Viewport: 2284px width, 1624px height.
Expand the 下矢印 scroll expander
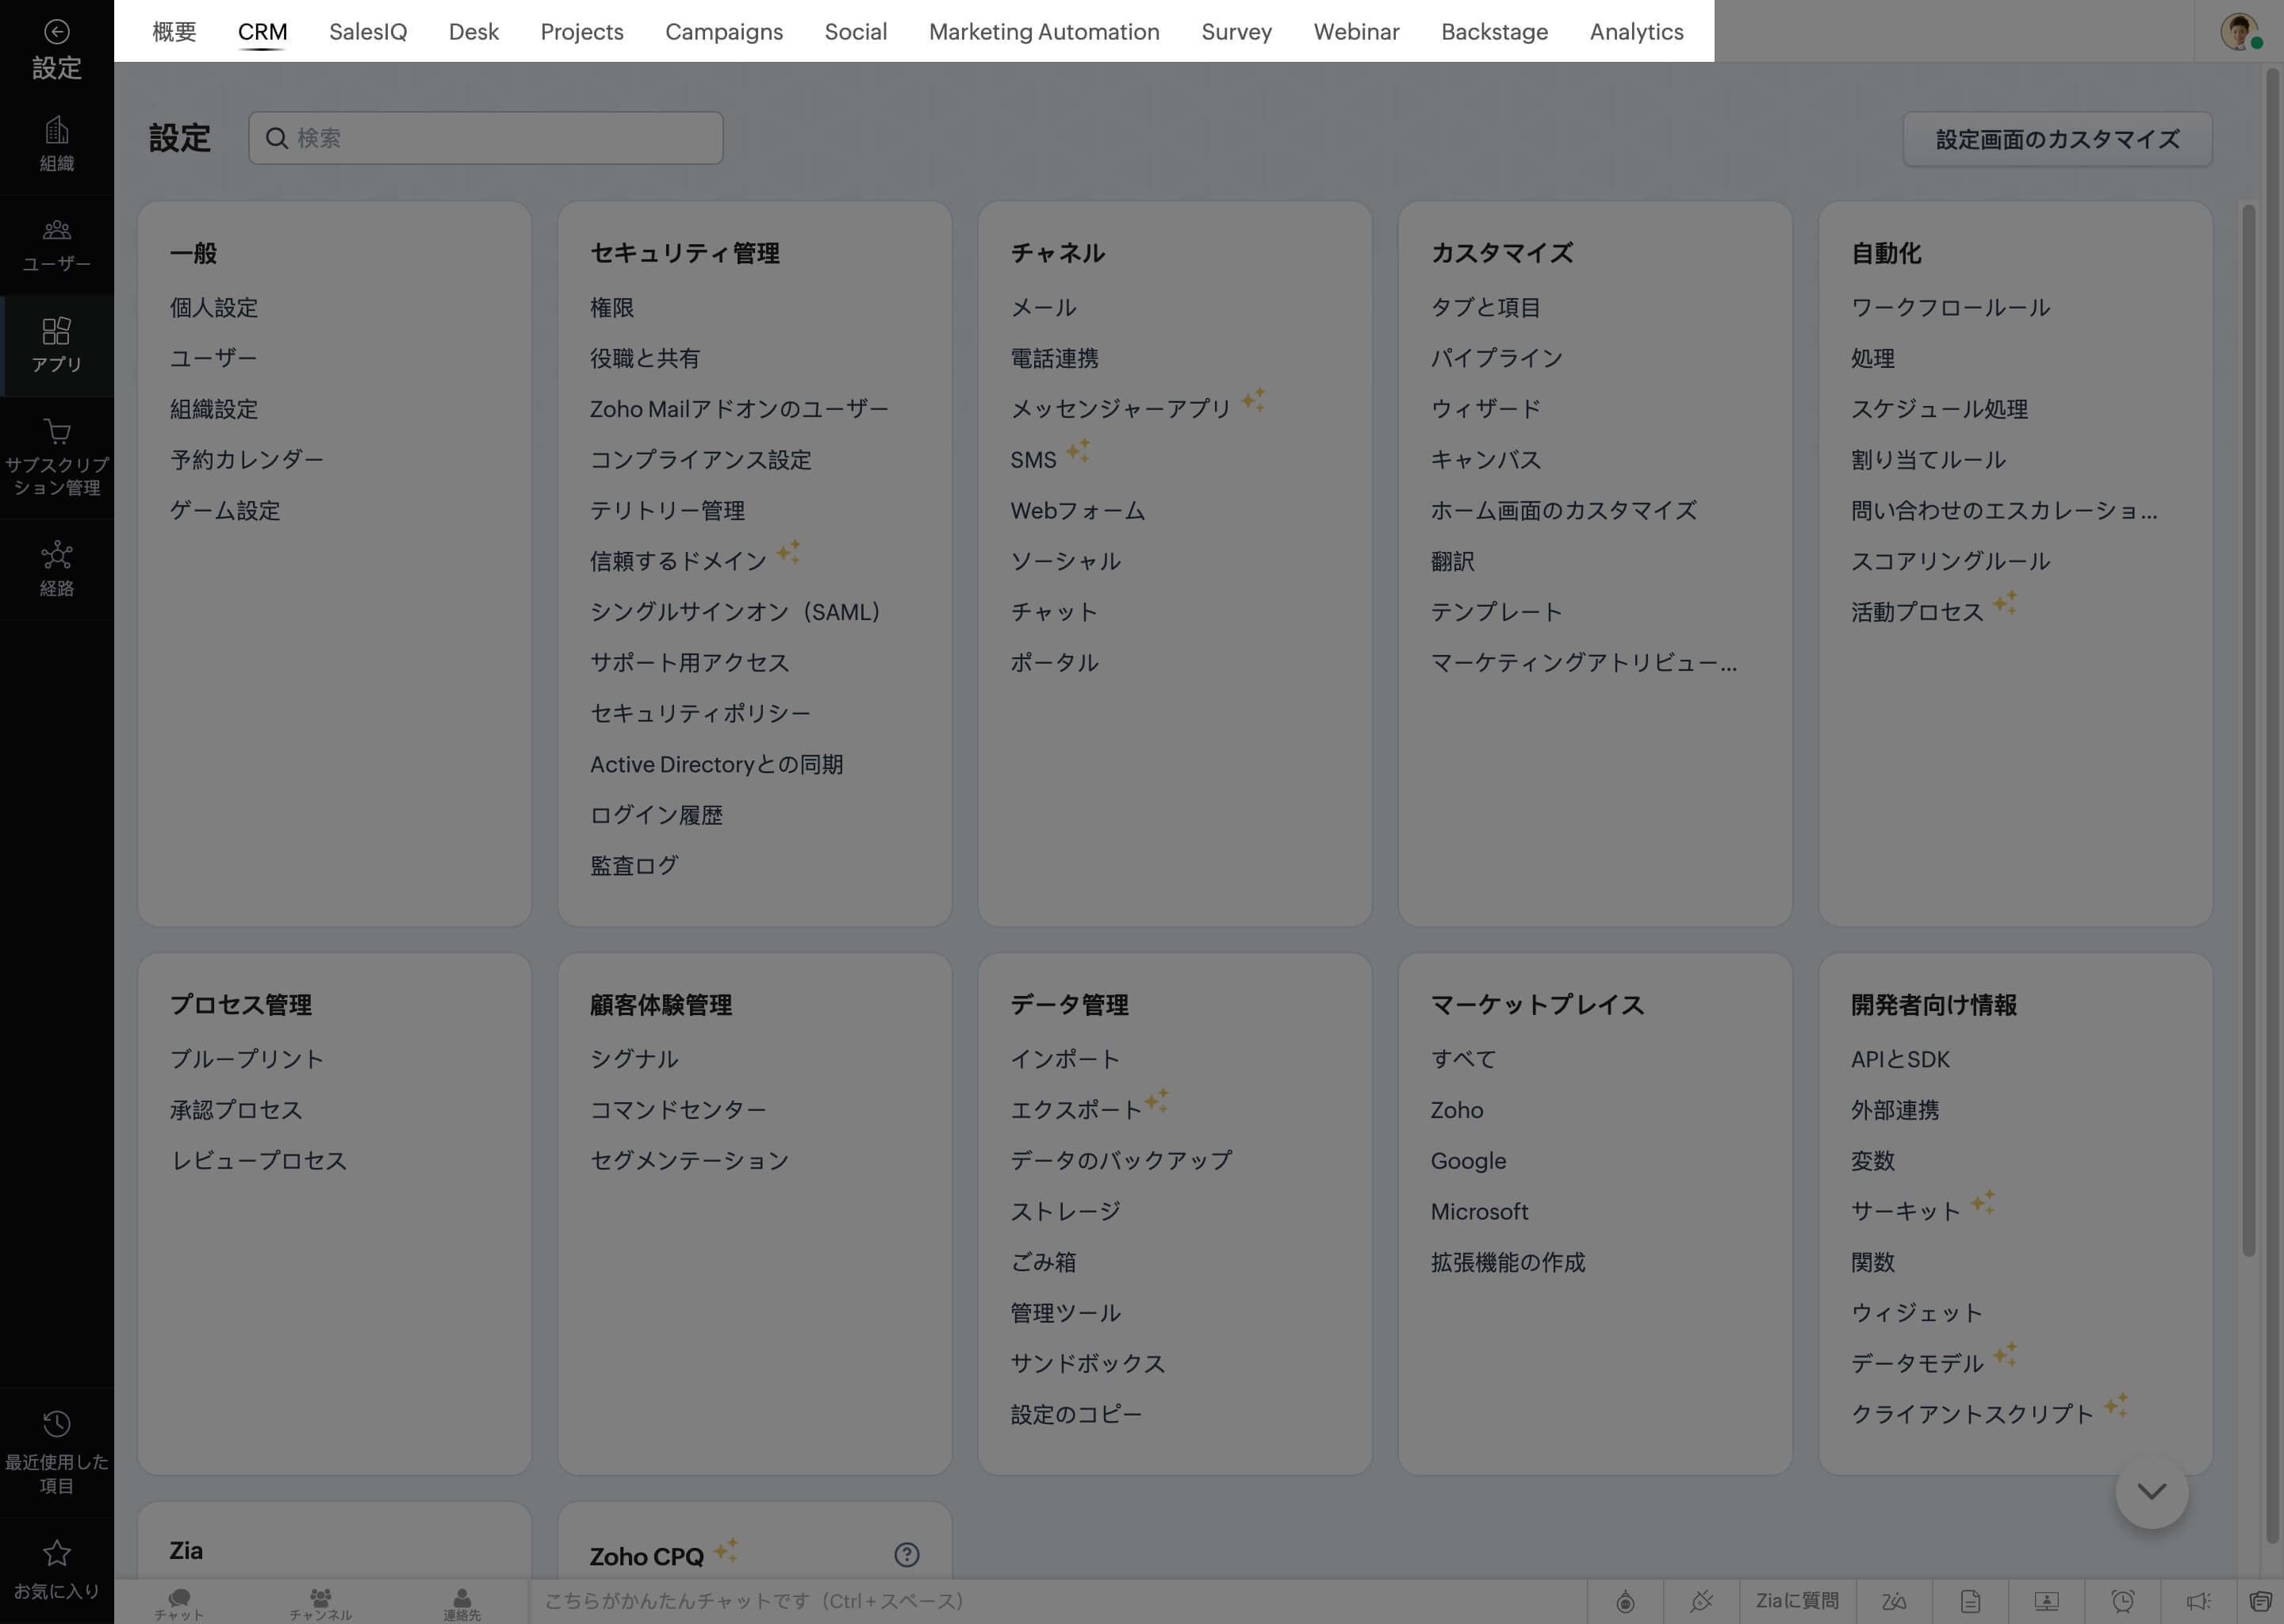point(2152,1494)
